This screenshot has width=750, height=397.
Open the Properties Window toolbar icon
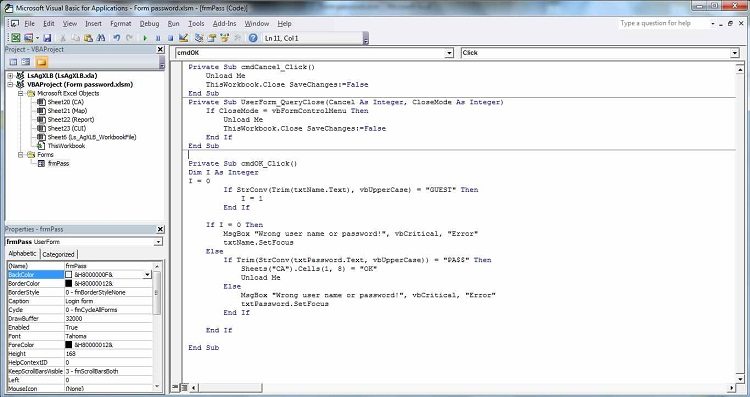(212, 38)
